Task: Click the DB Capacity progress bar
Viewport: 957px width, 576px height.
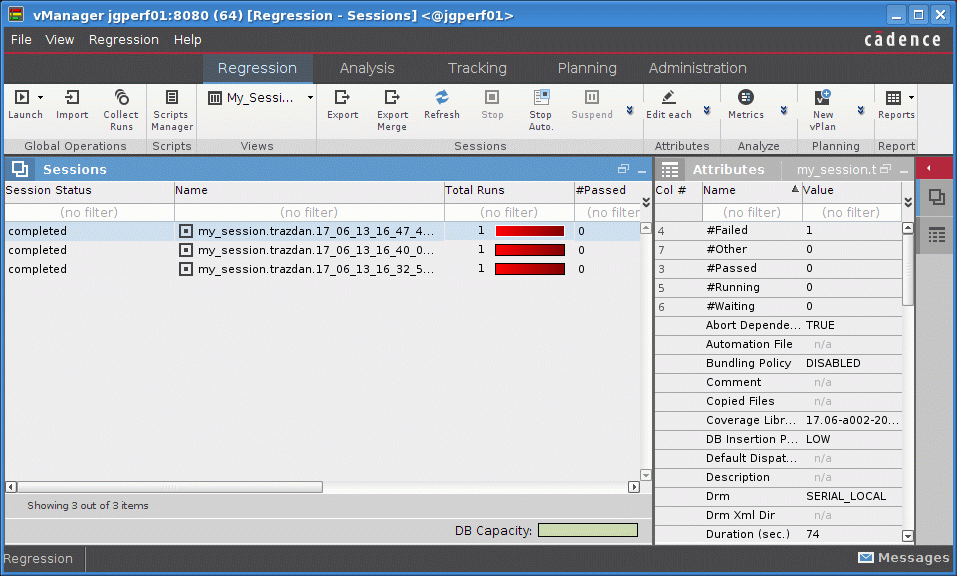Action: (x=588, y=530)
